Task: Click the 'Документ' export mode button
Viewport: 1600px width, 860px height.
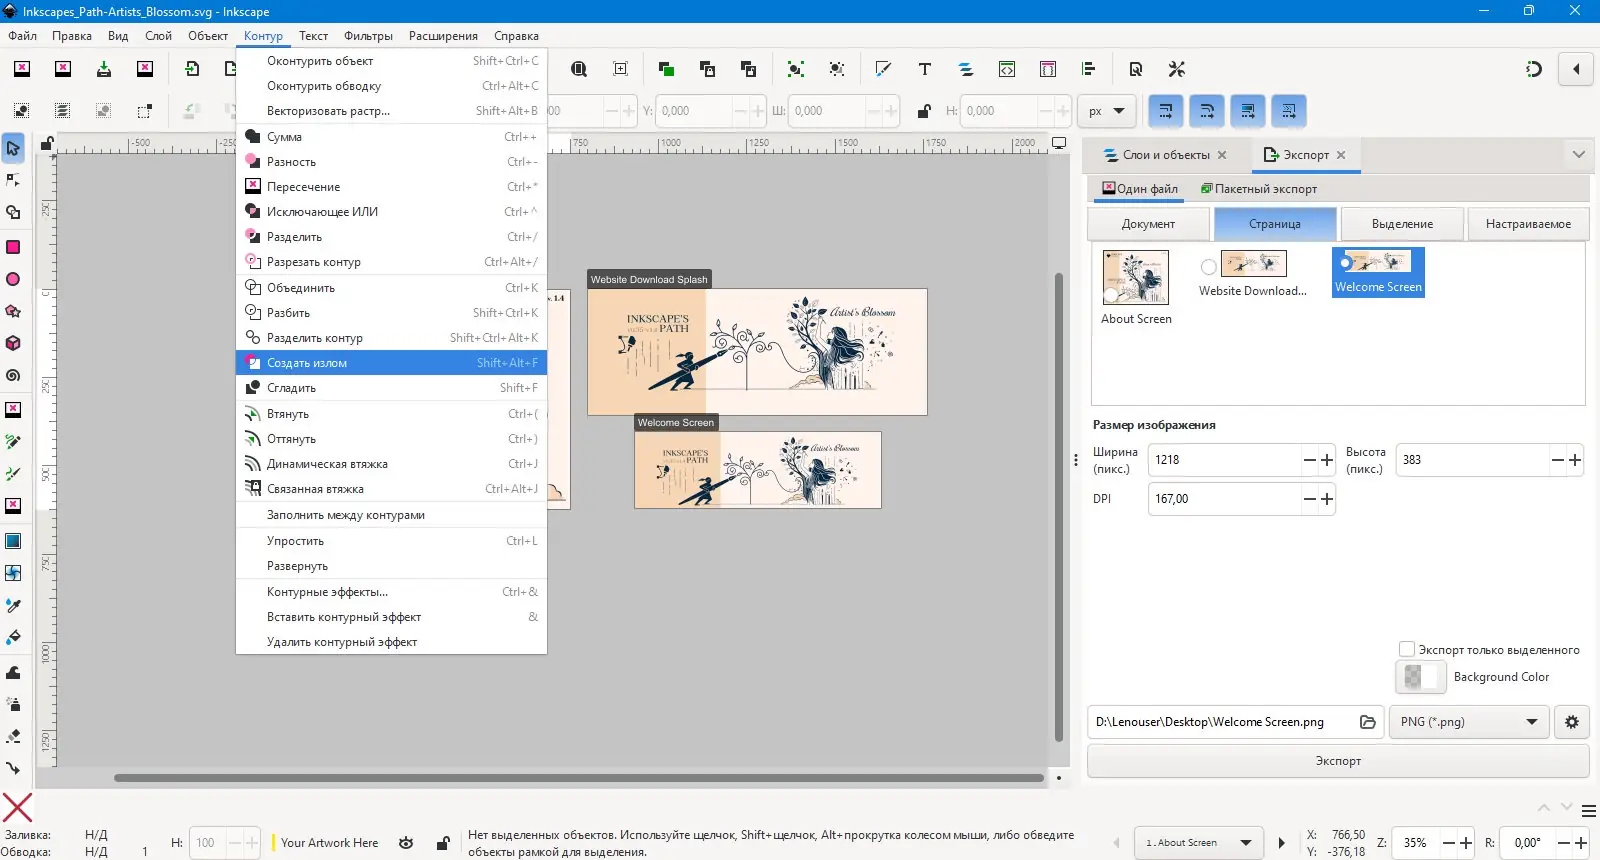Action: pos(1148,224)
